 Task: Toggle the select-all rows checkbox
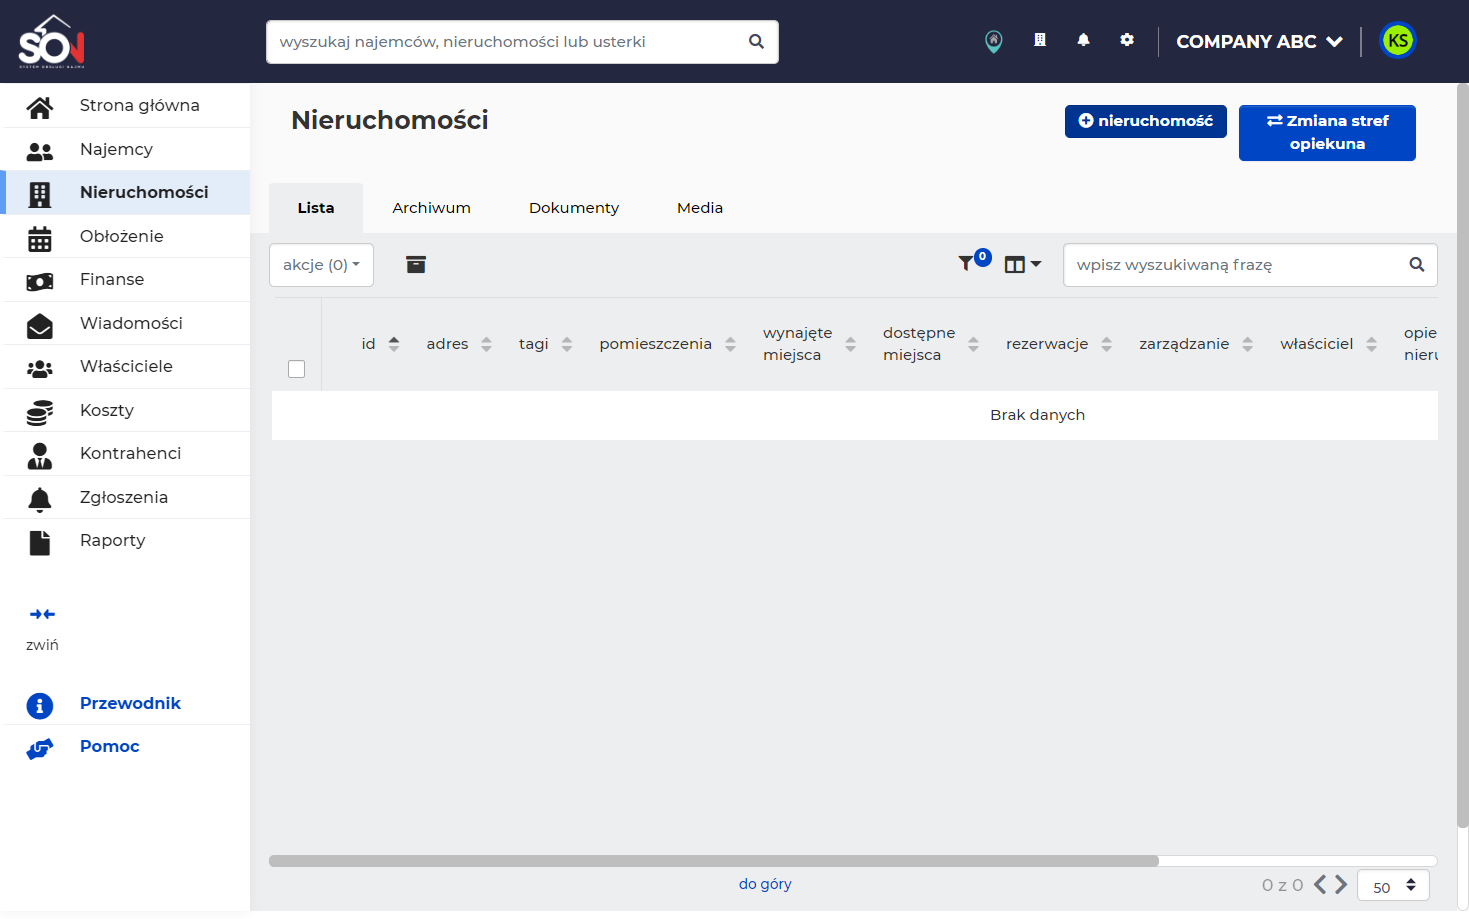pos(296,369)
